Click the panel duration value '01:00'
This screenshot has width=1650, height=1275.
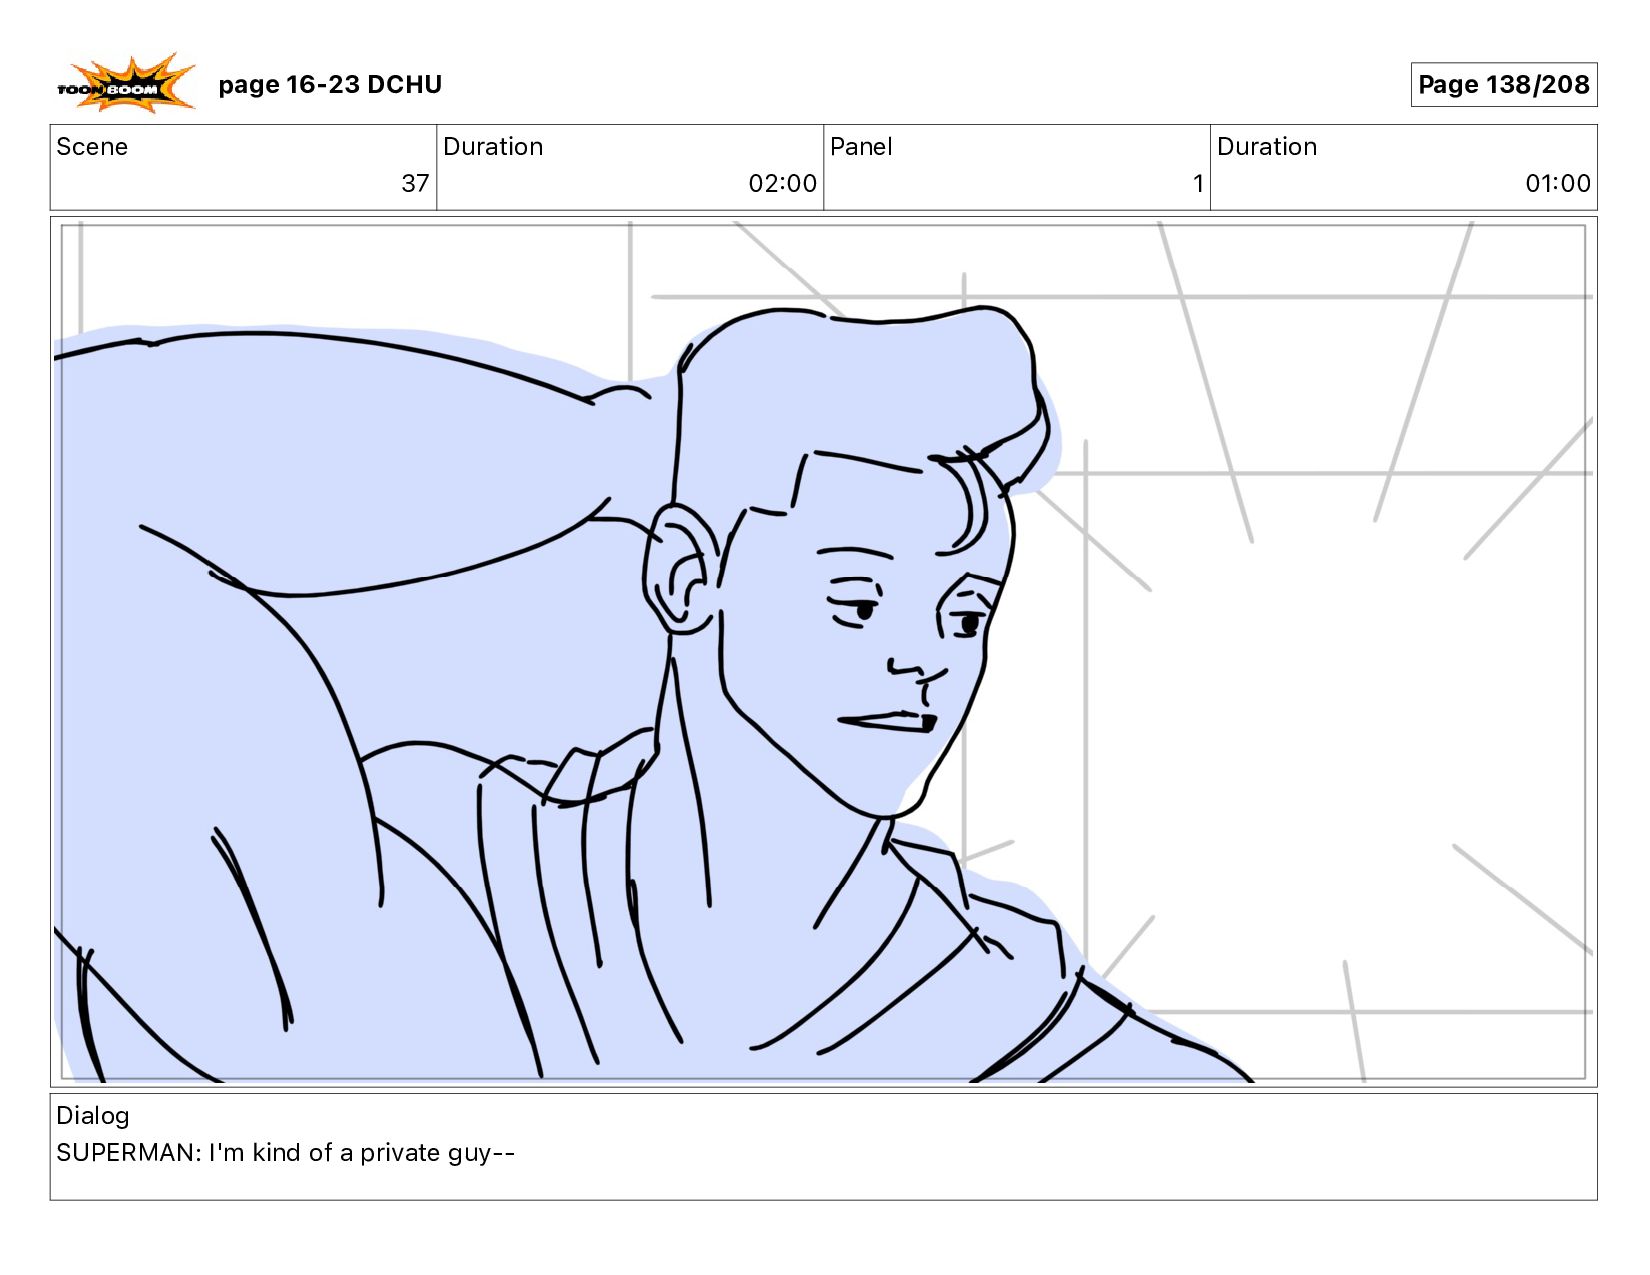pos(1557,184)
